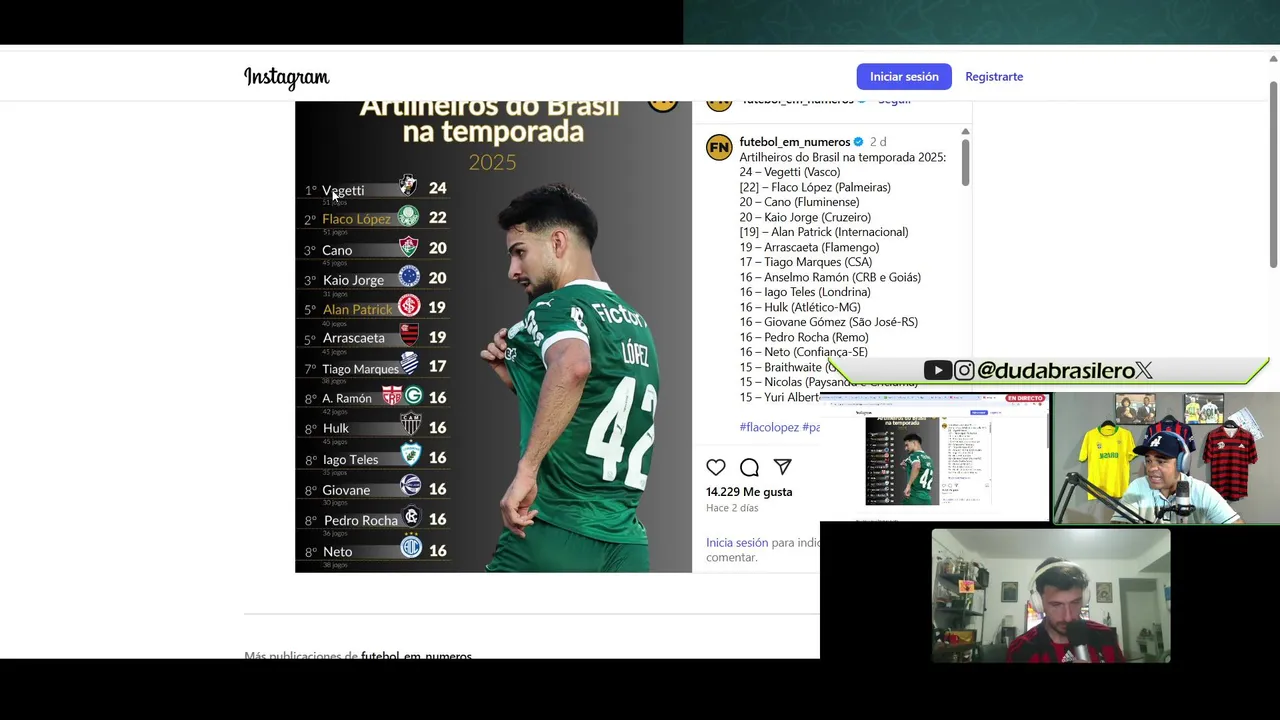Click the X icon after @dudabrasilero
The image size is (1280, 720).
[x=1144, y=370]
